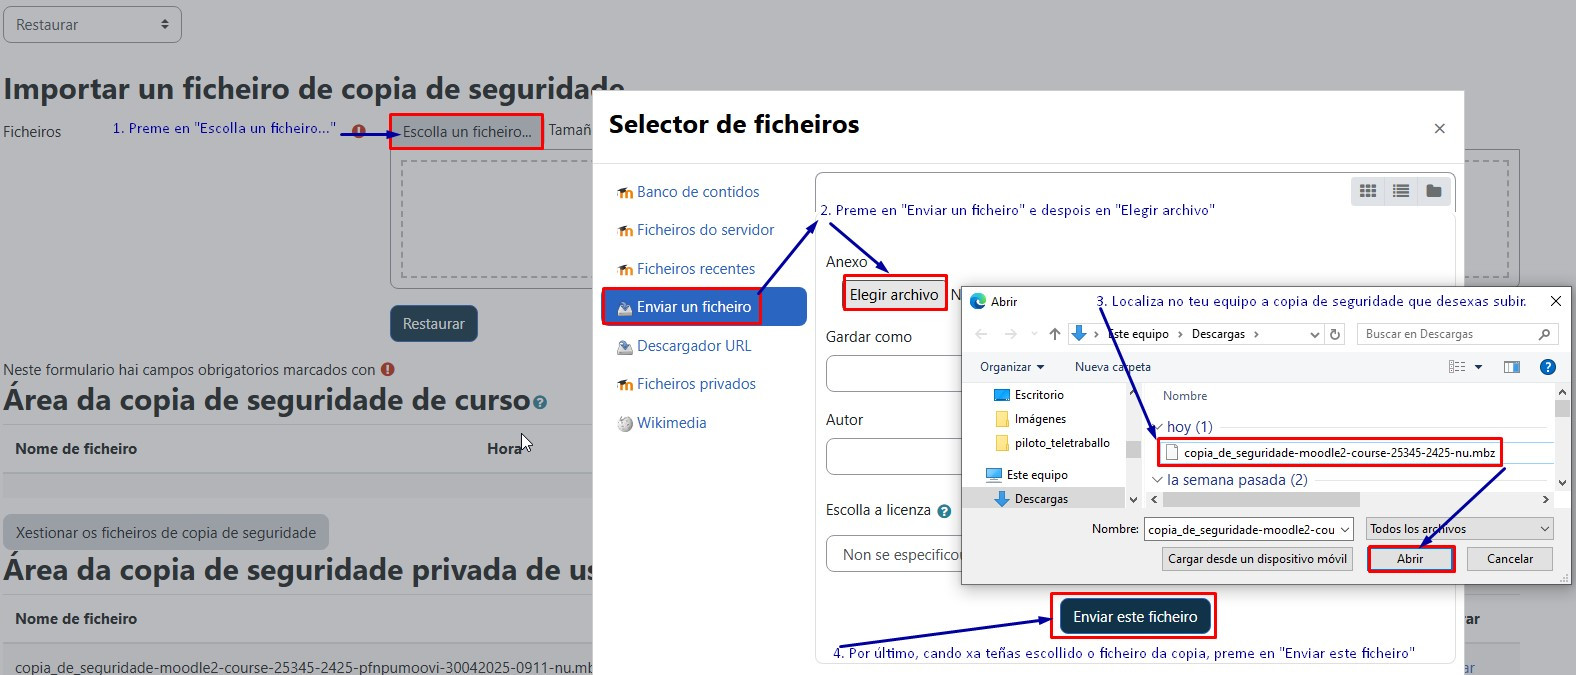Click the horizontal scrollbar of the file list
The width and height of the screenshot is (1576, 675).
coord(1261,499)
